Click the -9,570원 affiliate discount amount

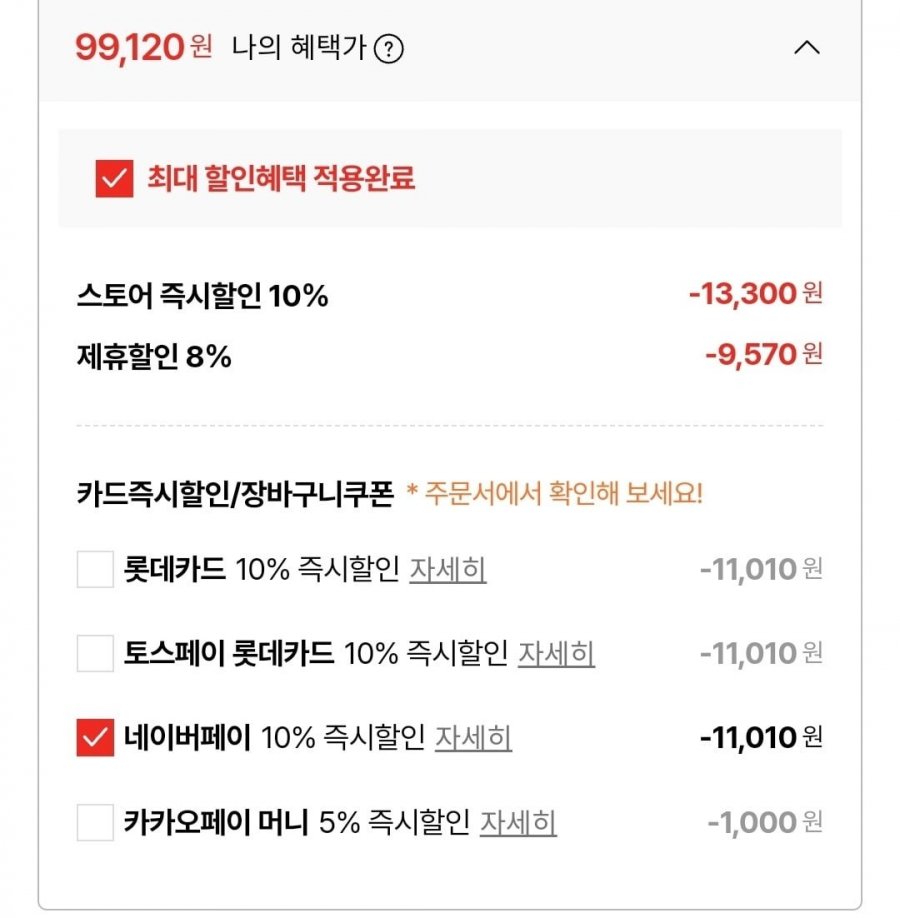coord(762,354)
